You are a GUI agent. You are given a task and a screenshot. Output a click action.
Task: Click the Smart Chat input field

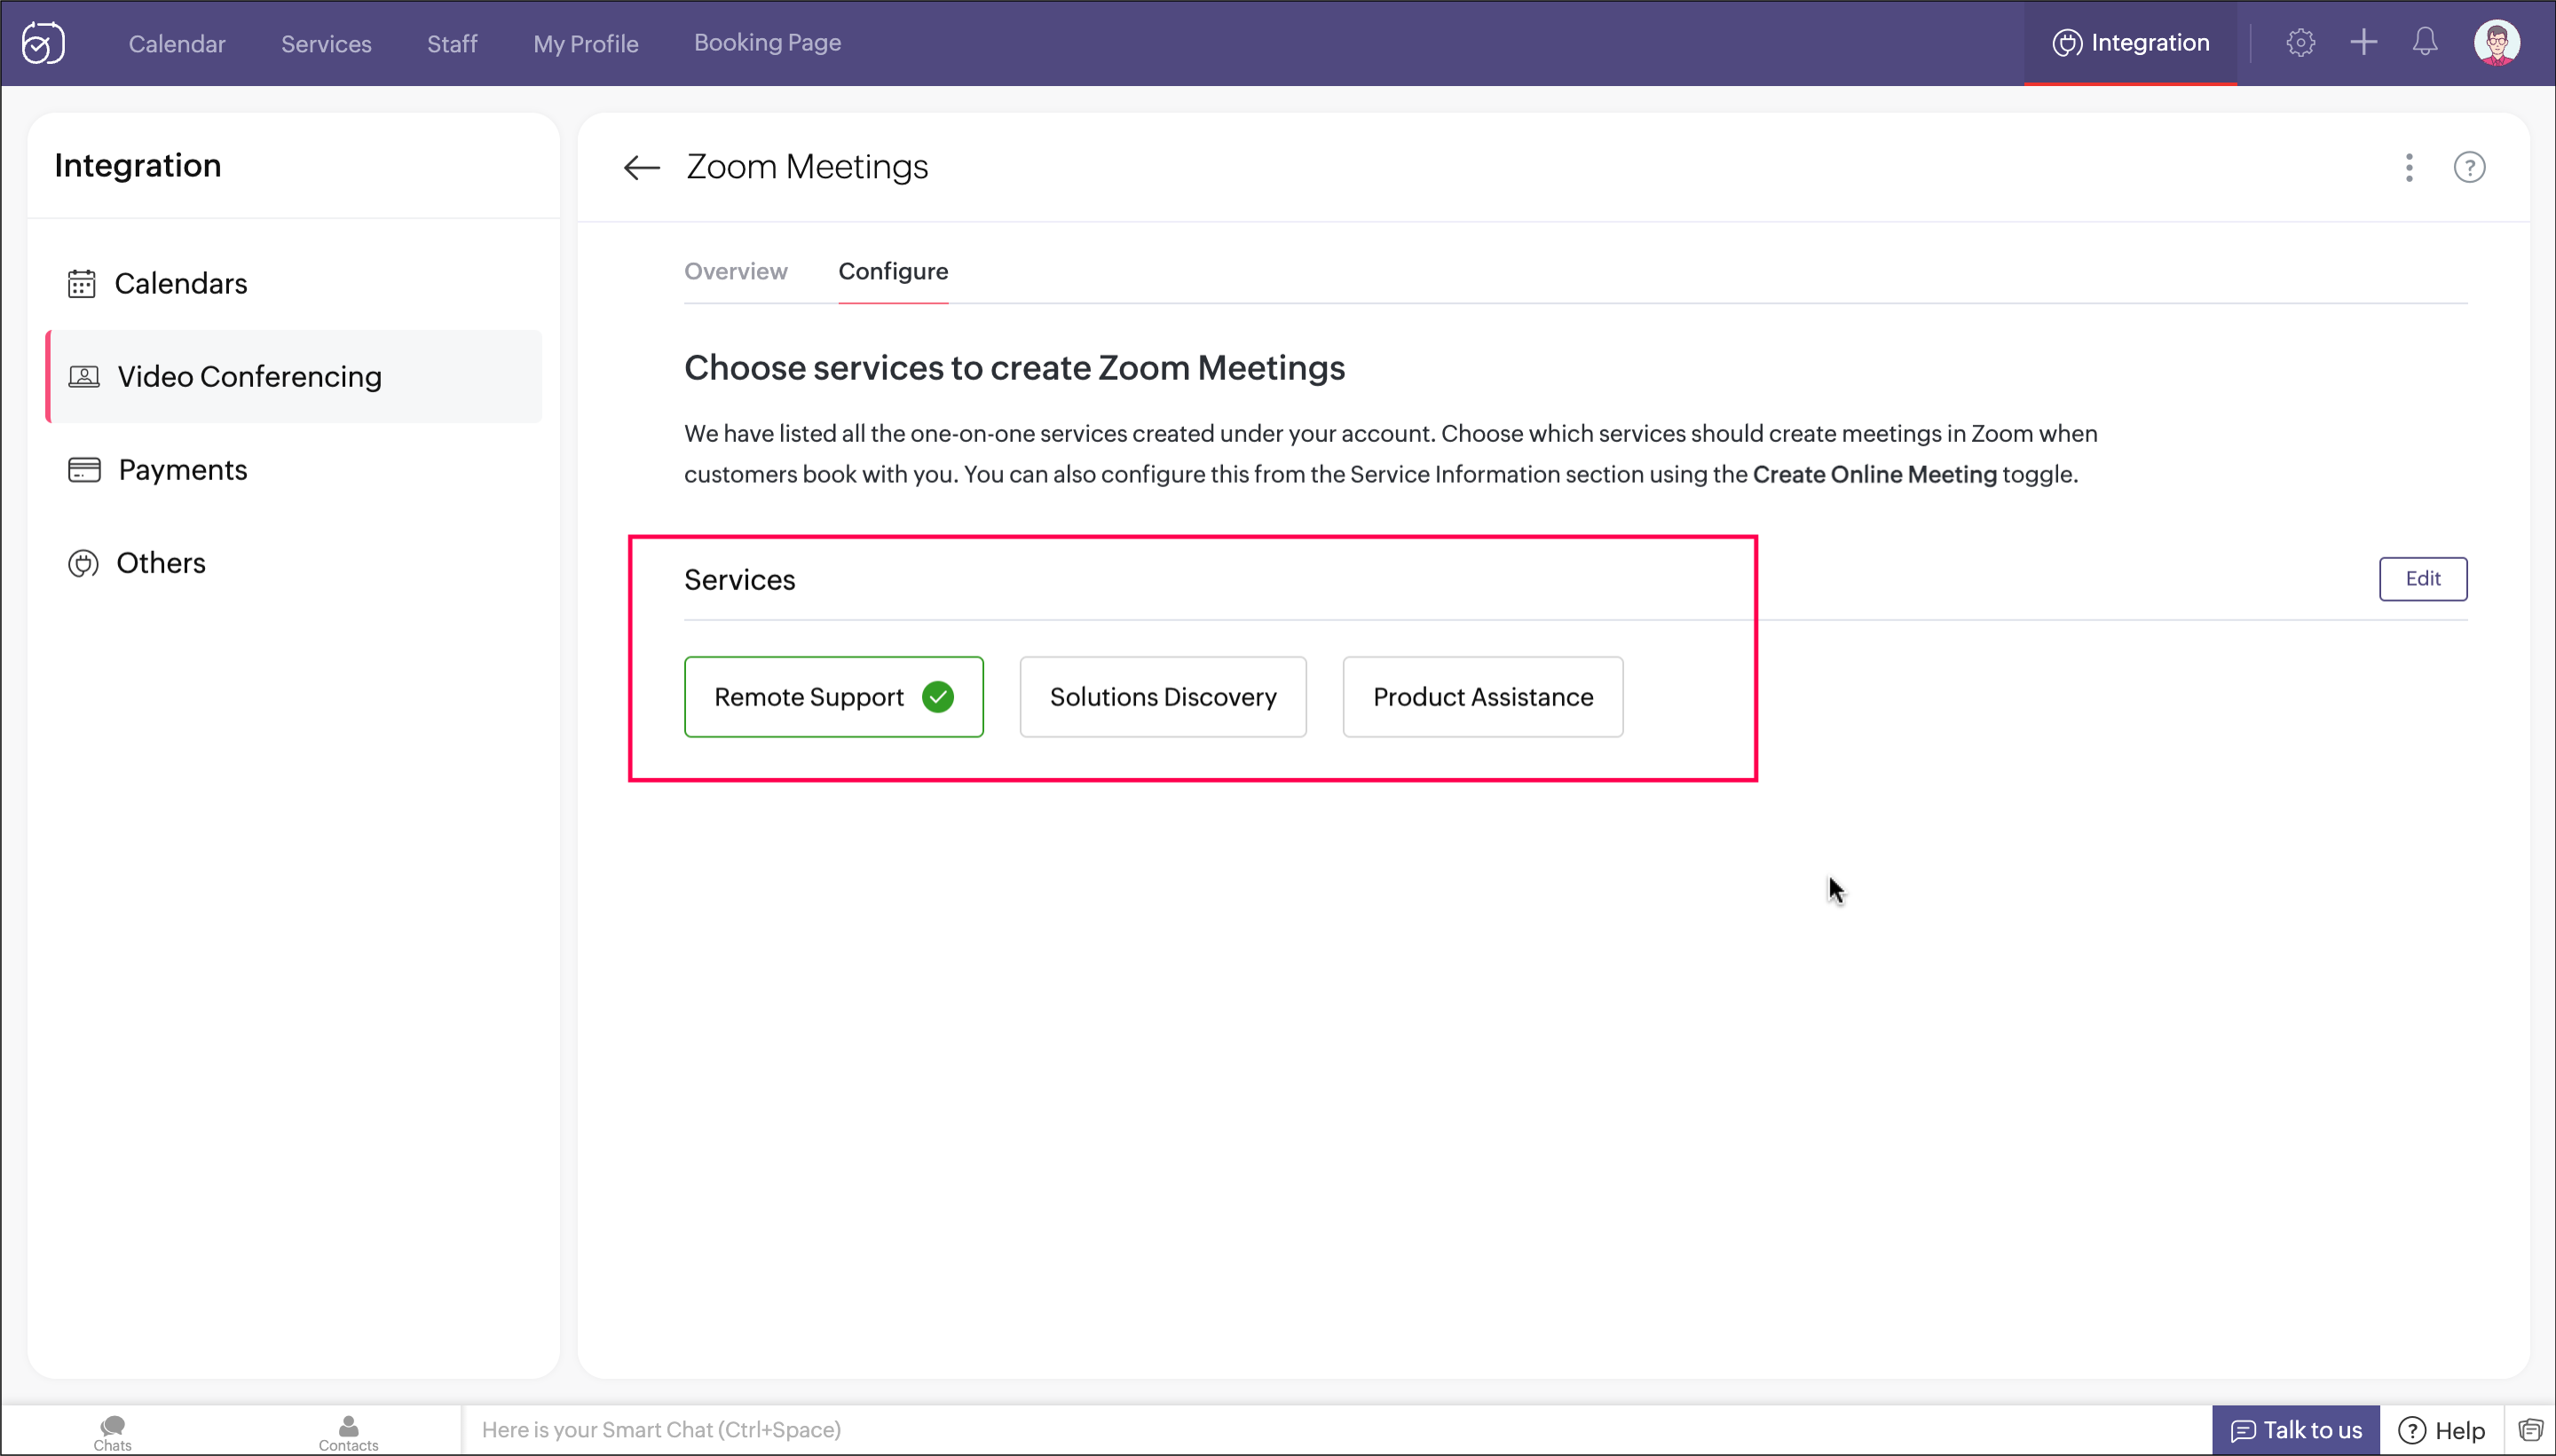[1336, 1430]
